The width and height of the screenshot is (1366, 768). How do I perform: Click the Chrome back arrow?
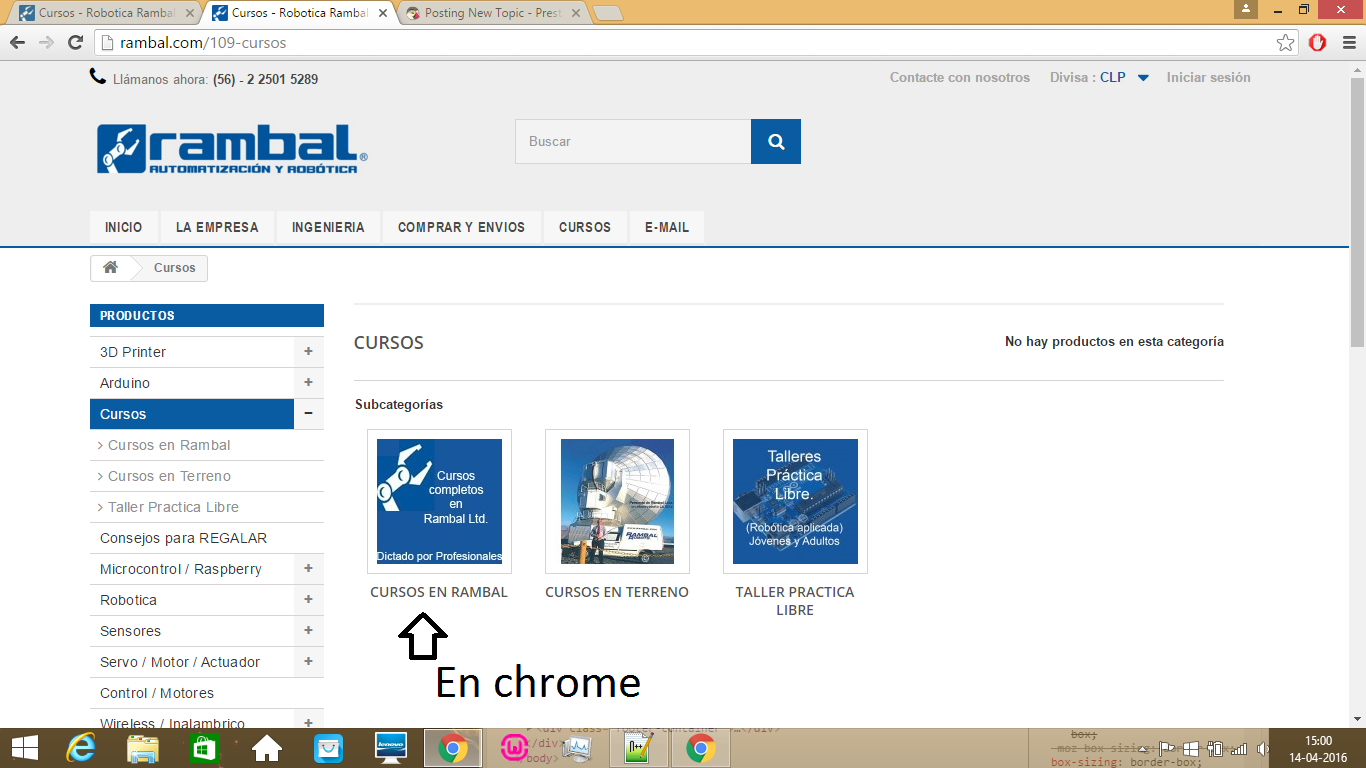pos(17,43)
